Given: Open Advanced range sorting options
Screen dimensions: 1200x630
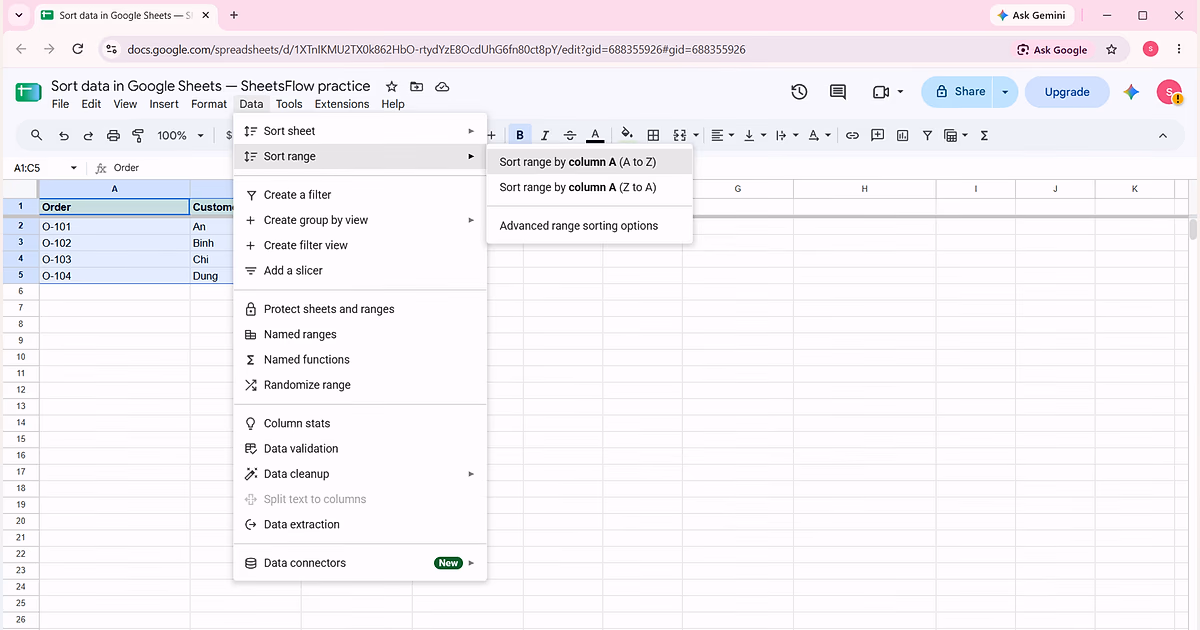Looking at the screenshot, I should coord(590,226).
